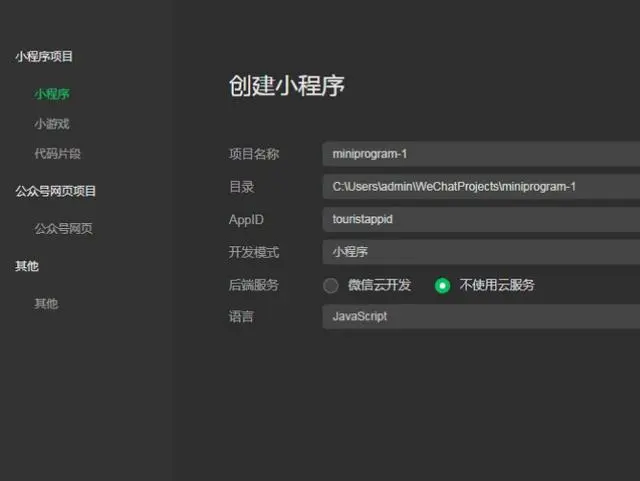Click the 创建小程序 page title
Screen dimensions: 640x481
click(287, 86)
